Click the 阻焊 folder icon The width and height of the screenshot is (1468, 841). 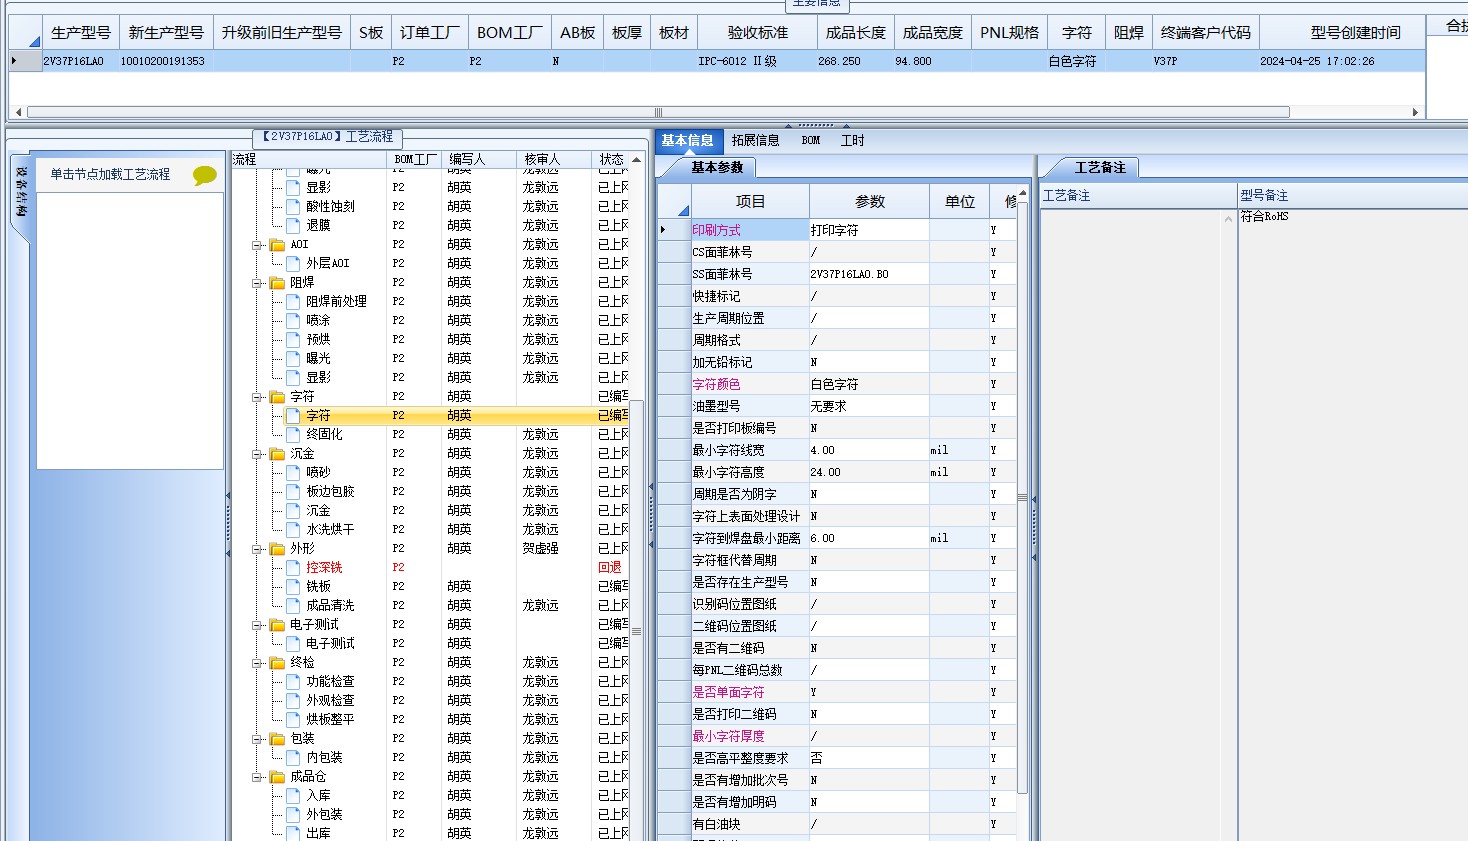click(x=277, y=283)
